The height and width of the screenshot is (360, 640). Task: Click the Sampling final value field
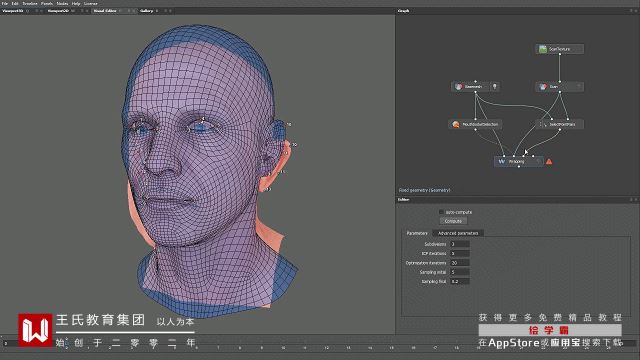pyautogui.click(x=460, y=281)
